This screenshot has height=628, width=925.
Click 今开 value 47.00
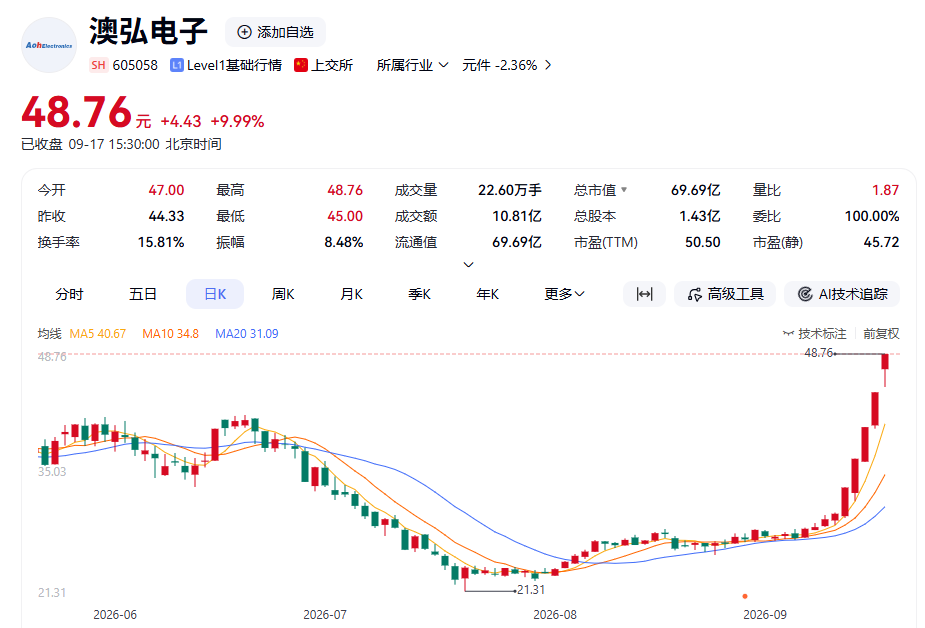coord(166,190)
